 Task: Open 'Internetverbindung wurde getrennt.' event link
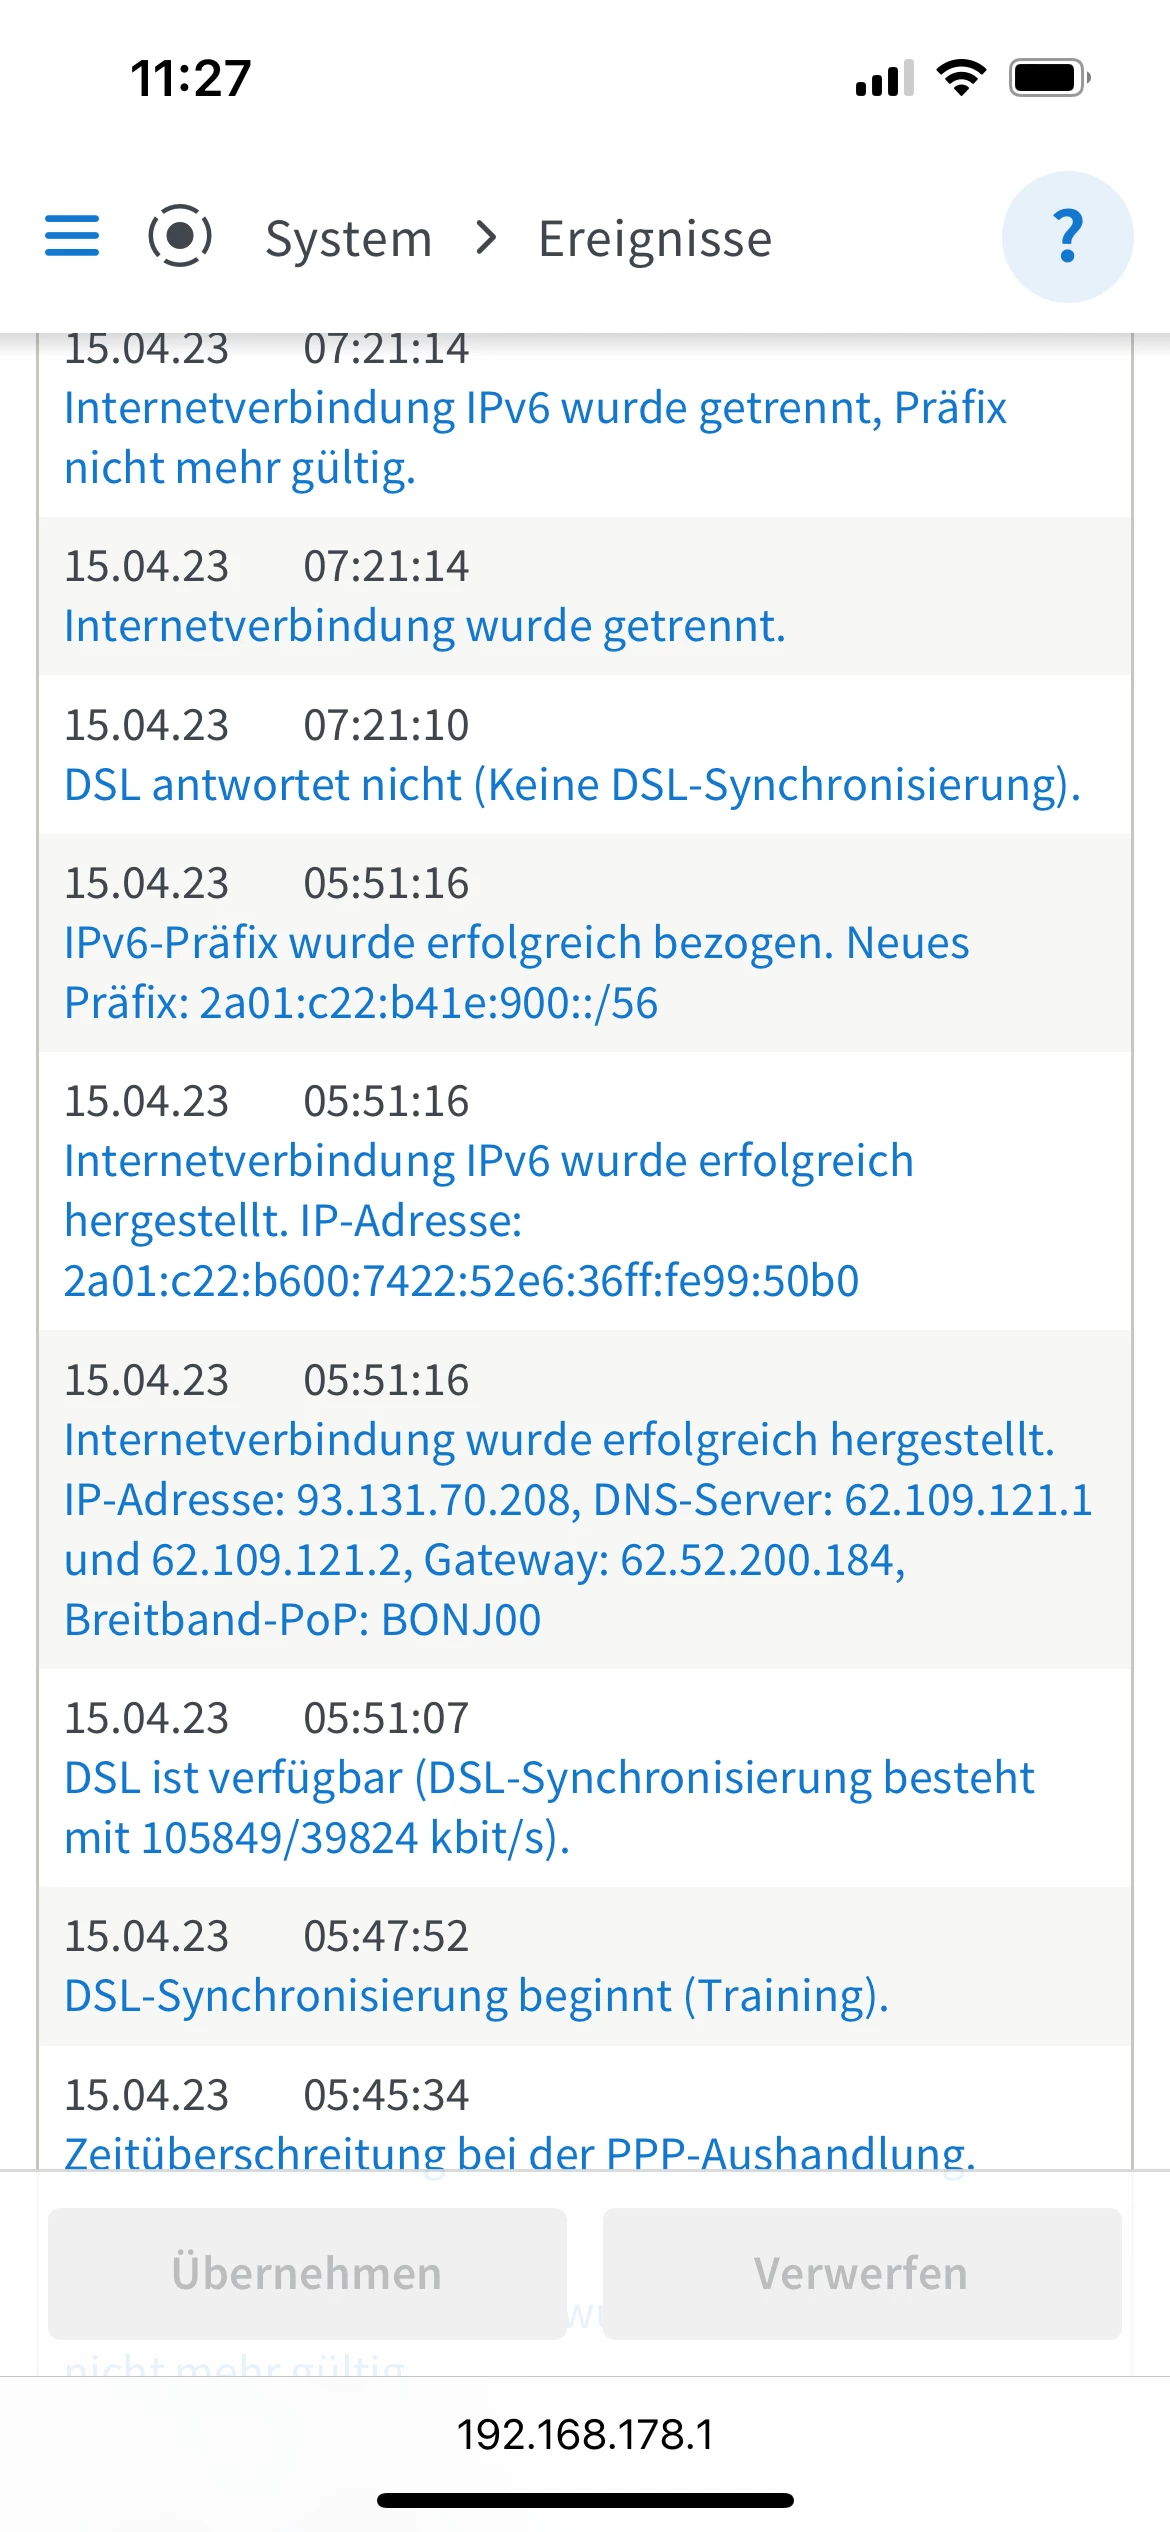click(x=425, y=626)
